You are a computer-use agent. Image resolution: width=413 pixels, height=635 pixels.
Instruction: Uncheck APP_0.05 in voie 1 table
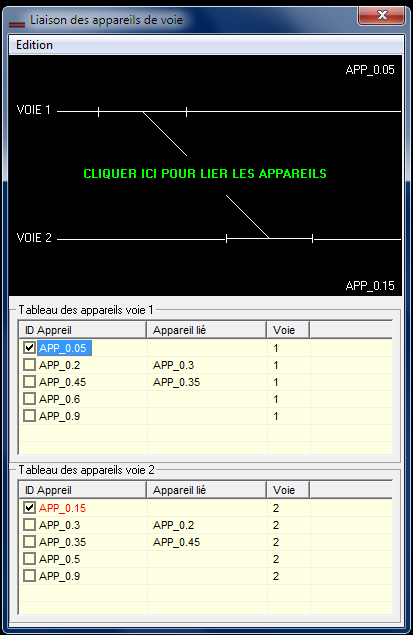(29, 348)
